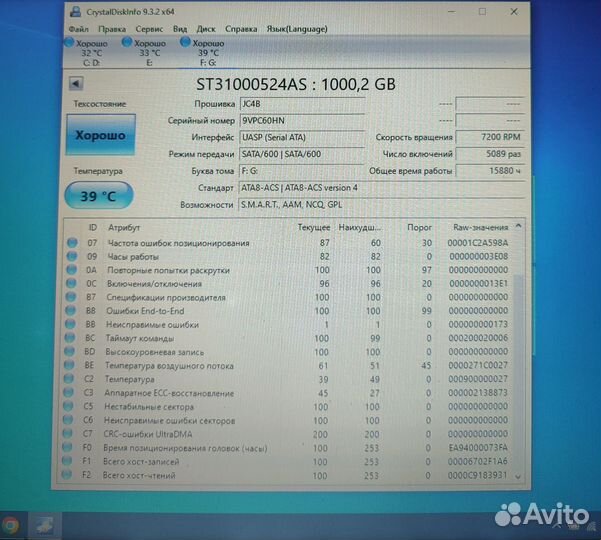The width and height of the screenshot is (601, 540).
Task: Click raw value 00001C2A598A
Action: pyautogui.click(x=478, y=243)
